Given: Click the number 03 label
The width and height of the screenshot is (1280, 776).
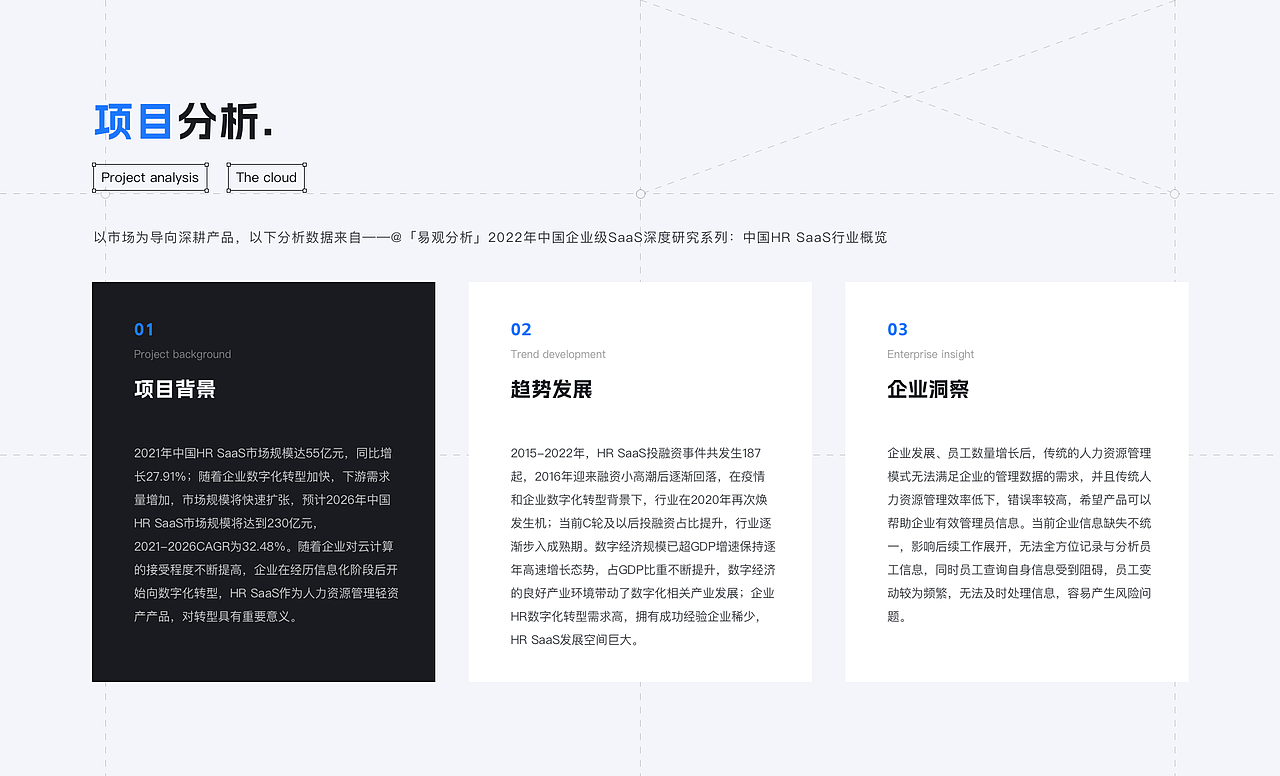Looking at the screenshot, I should [x=898, y=330].
